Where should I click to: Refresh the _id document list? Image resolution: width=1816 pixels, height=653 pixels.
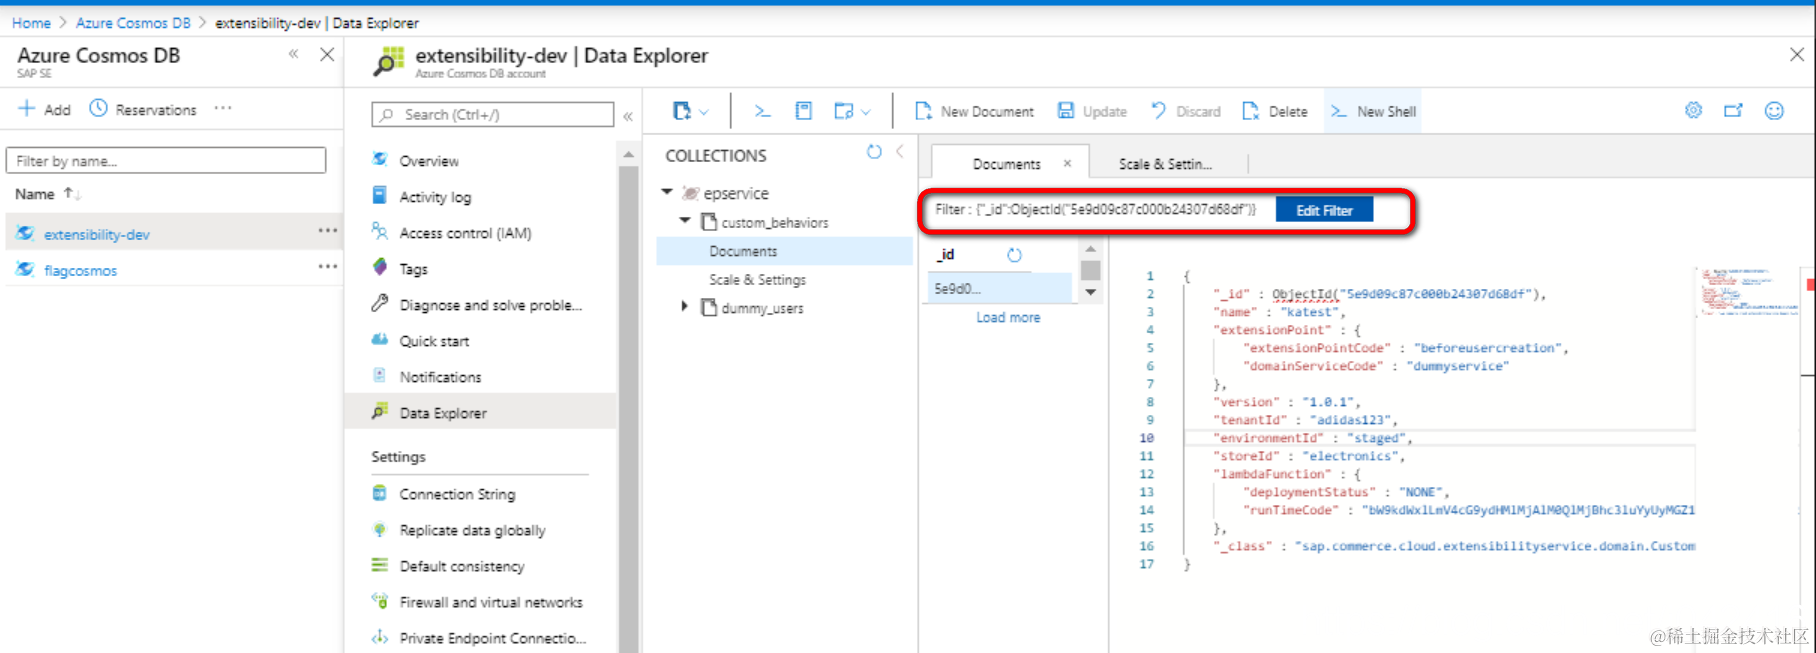pos(1014,255)
